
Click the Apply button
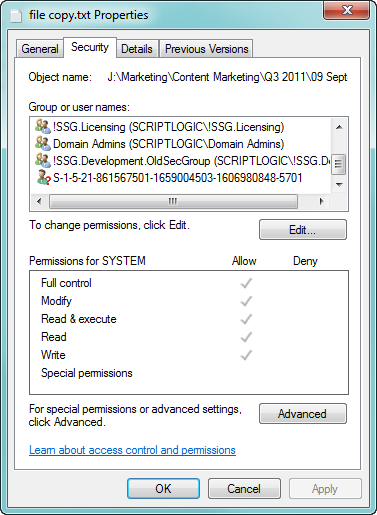coord(325,489)
